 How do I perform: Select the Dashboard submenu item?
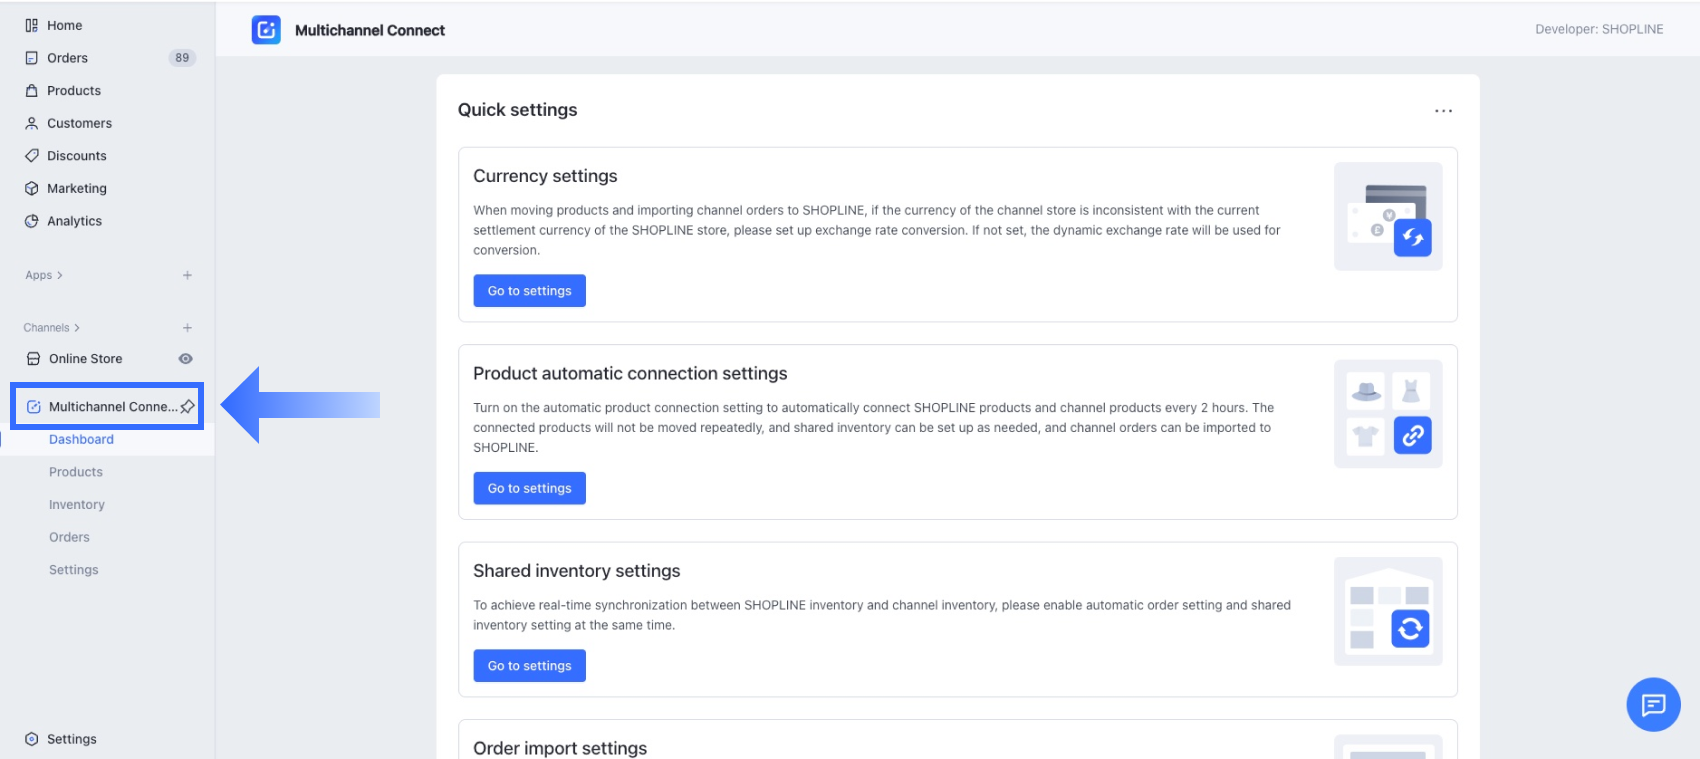tap(81, 440)
